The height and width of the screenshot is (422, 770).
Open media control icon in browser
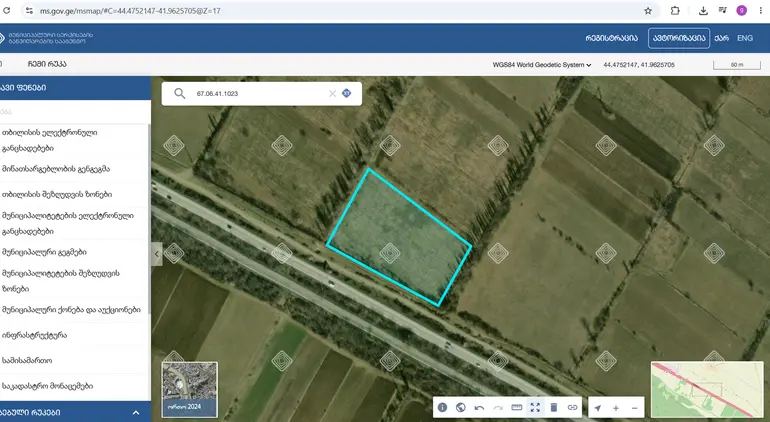(722, 10)
